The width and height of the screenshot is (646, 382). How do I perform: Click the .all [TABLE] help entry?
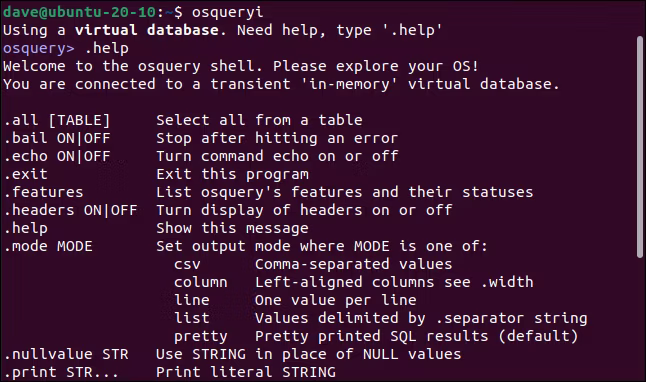coord(57,120)
